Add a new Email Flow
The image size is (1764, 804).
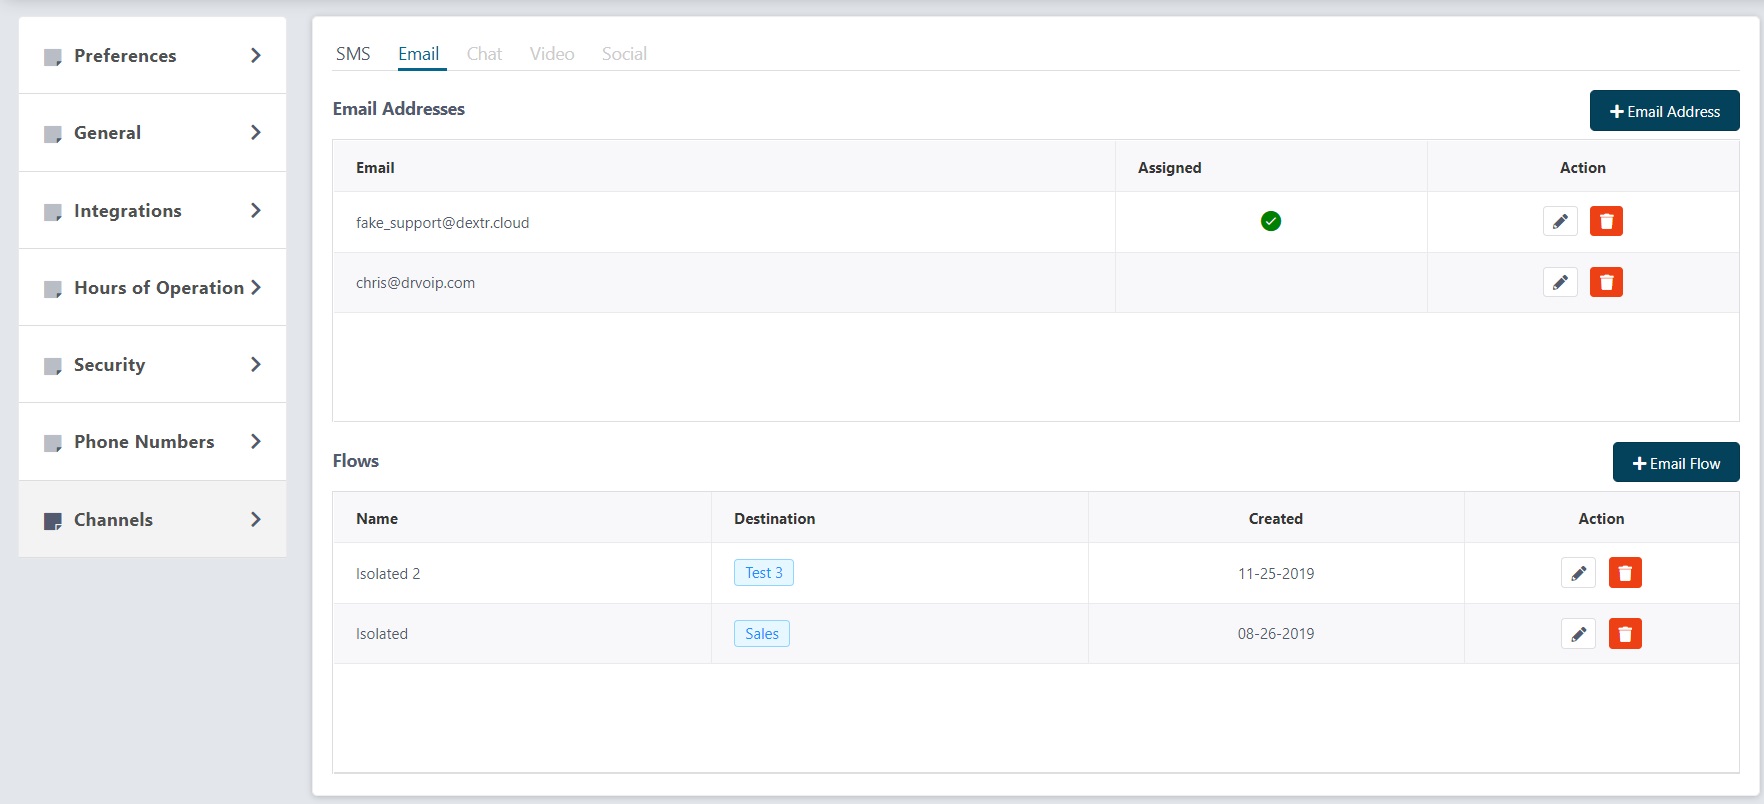tap(1676, 463)
